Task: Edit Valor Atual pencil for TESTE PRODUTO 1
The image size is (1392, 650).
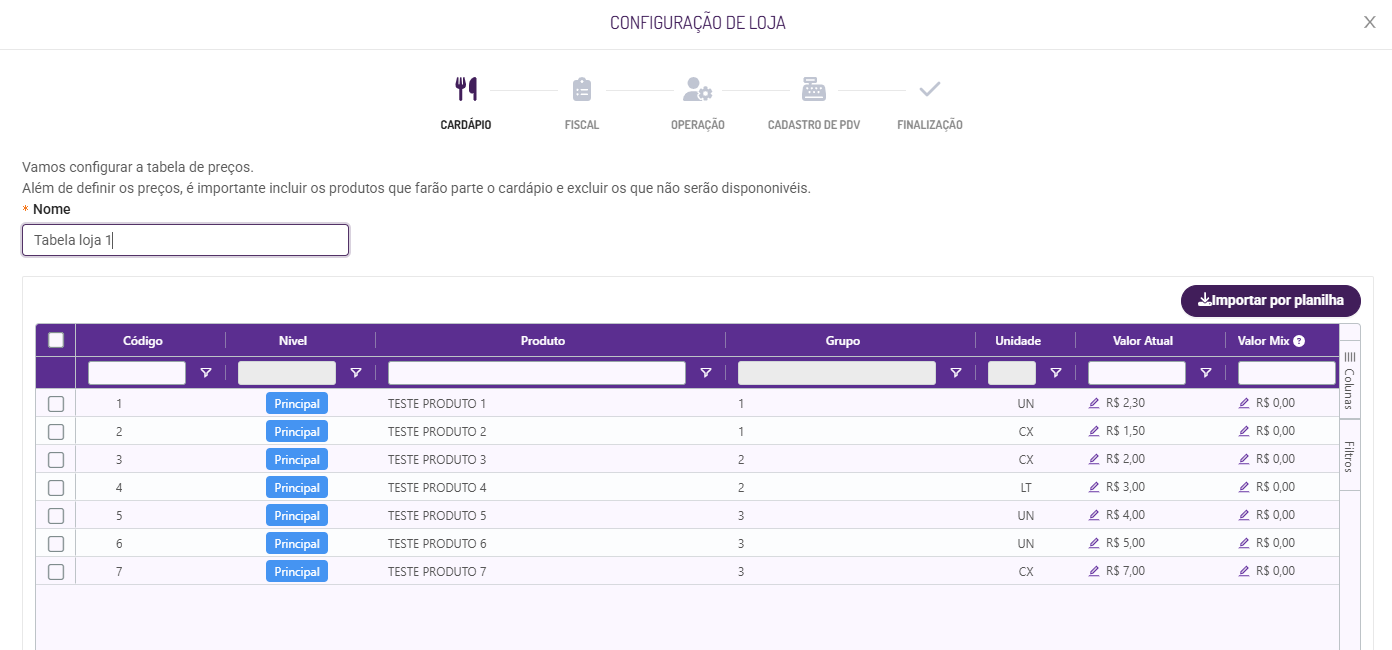Action: pyautogui.click(x=1093, y=403)
